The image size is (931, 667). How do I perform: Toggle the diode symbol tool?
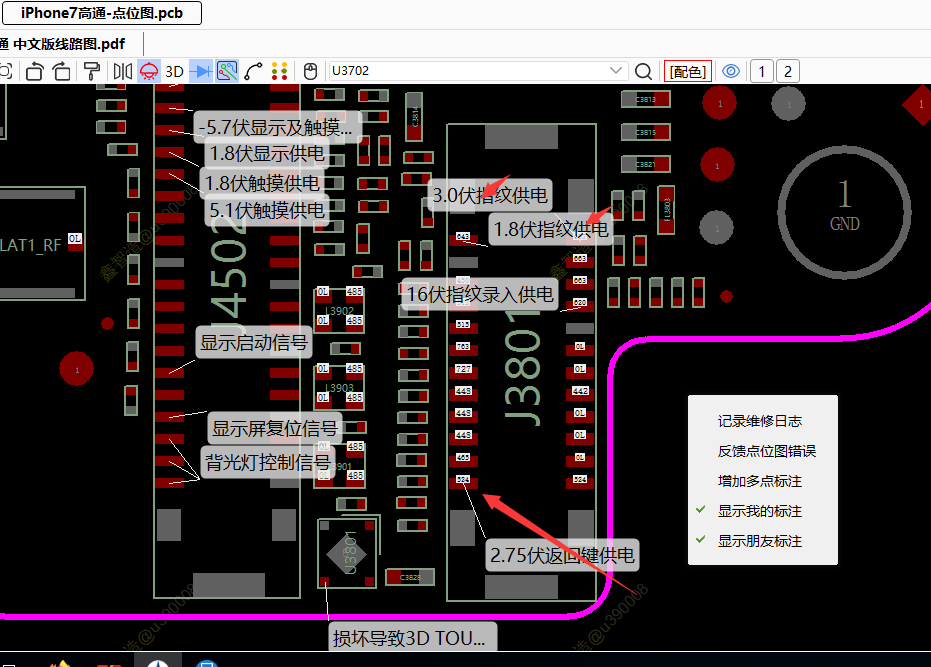pyautogui.click(x=200, y=71)
